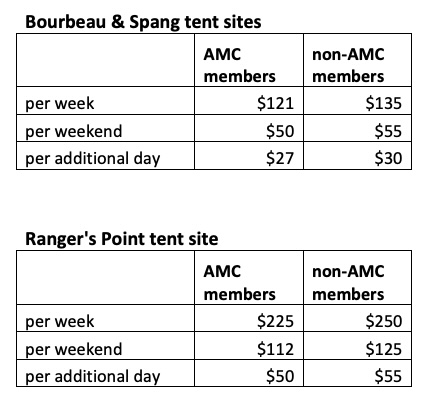438x411 pixels.
Task: Click AMC members header in Ranger's Point table
Action: click(x=239, y=283)
